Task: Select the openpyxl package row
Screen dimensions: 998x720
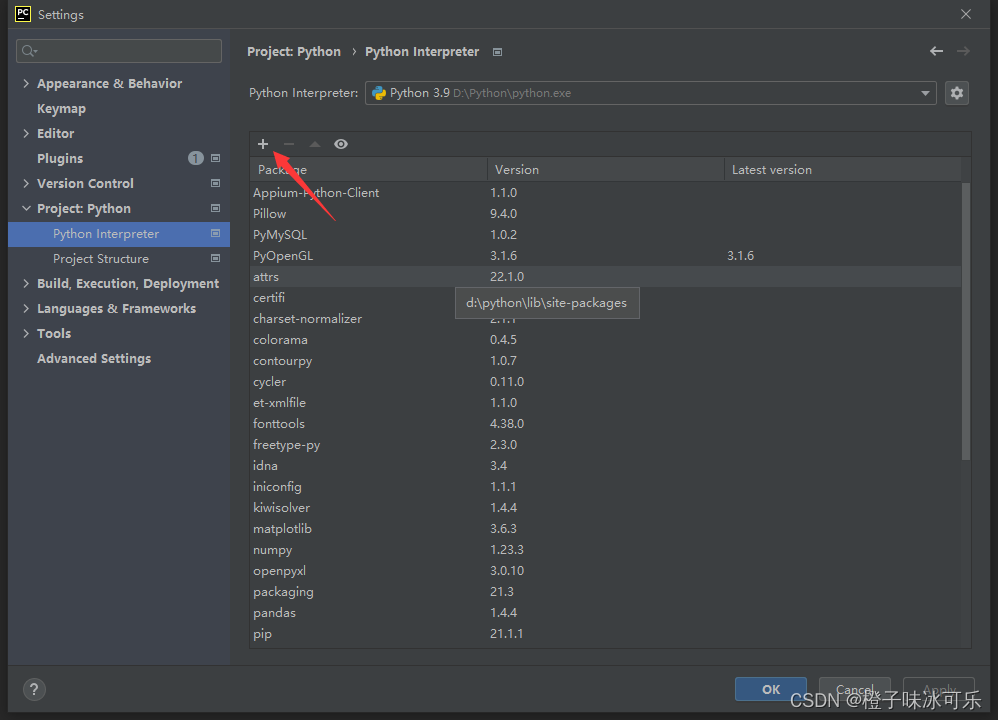Action: pos(605,570)
